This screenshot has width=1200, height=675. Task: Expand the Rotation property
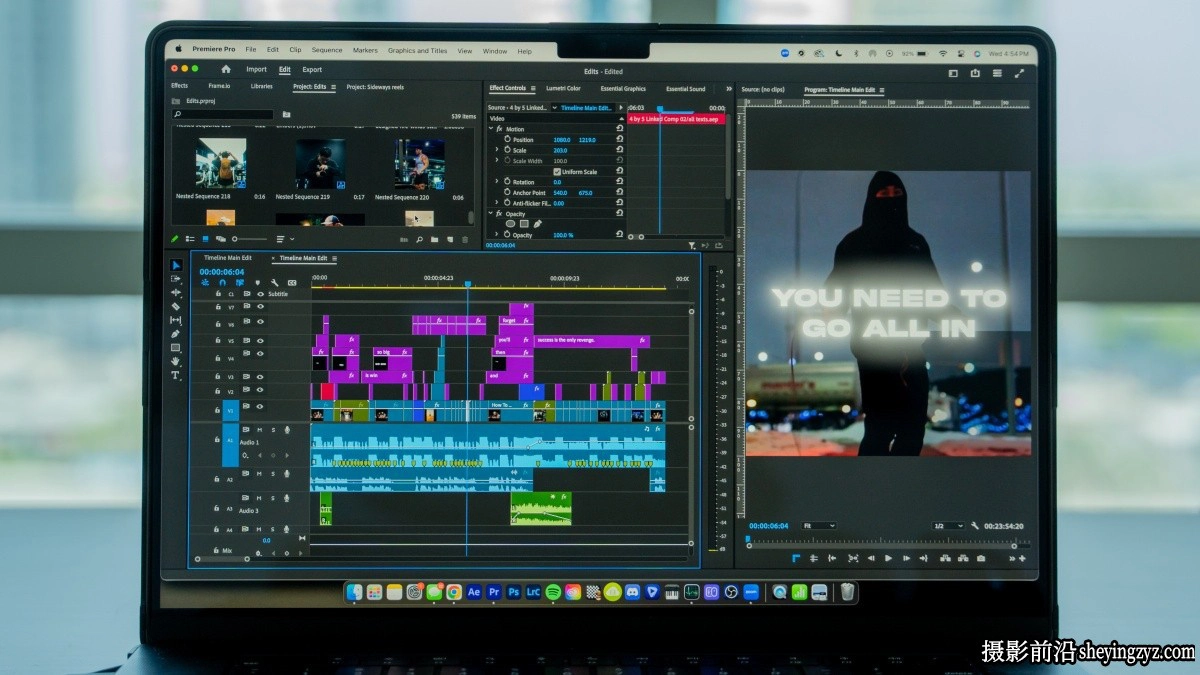pos(497,182)
